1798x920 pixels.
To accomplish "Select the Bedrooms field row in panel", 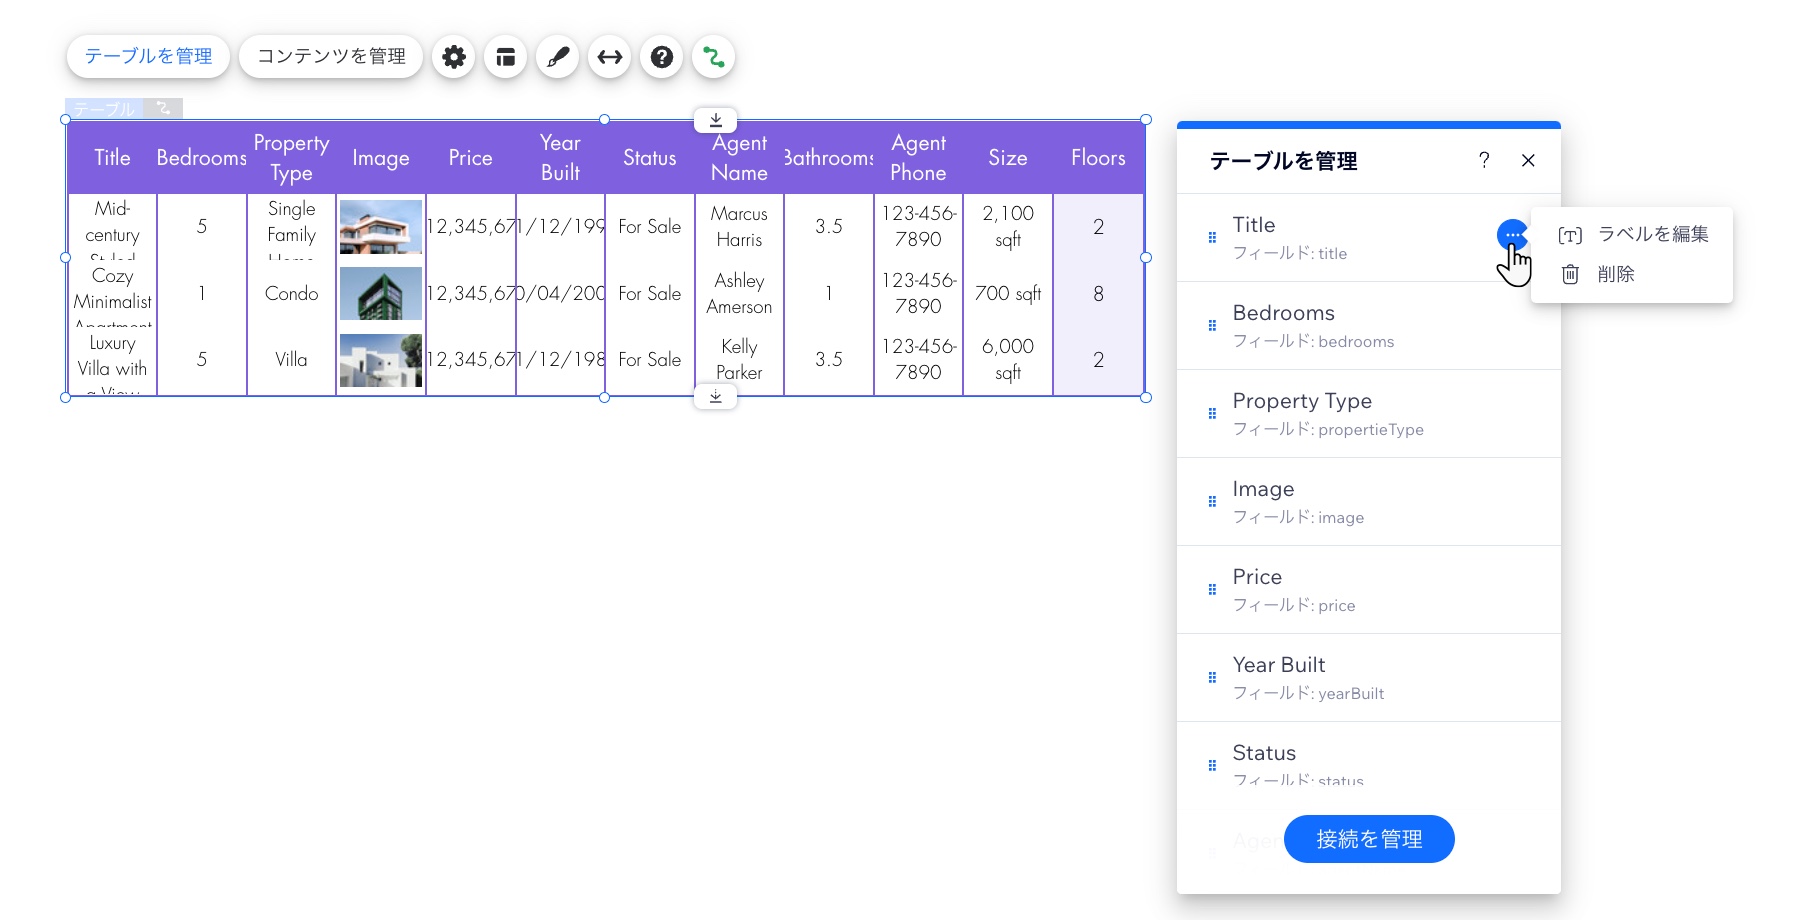I will (1369, 326).
